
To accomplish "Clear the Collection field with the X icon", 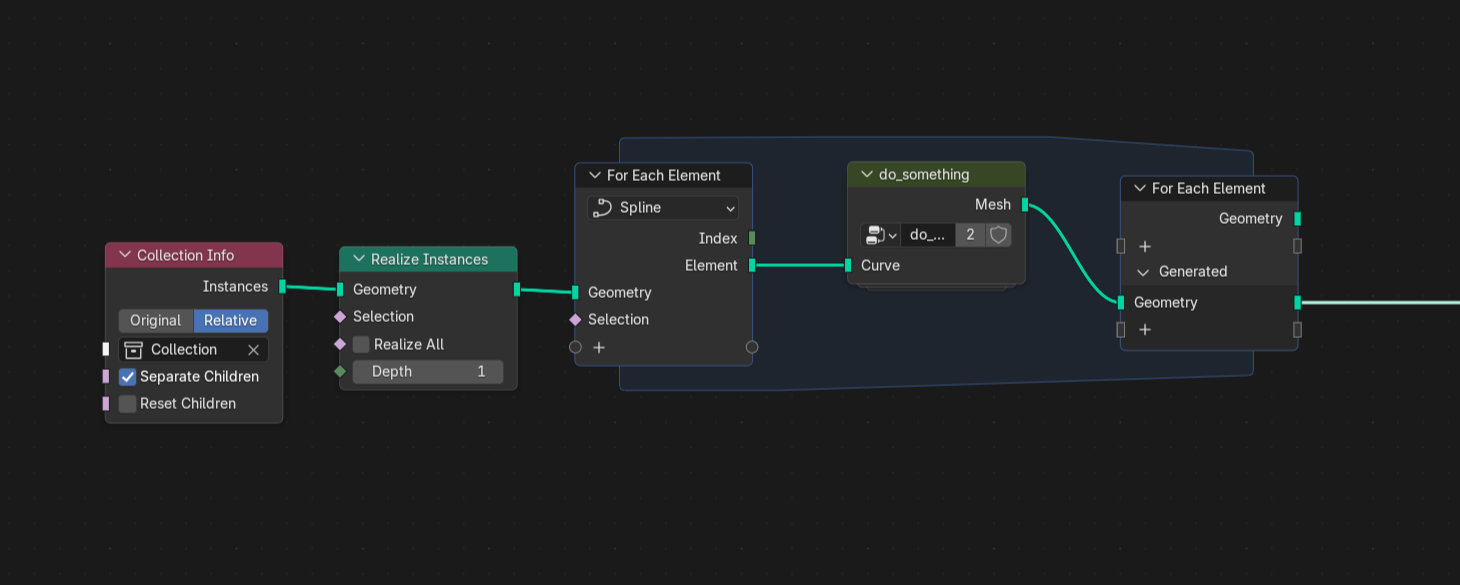I will coord(253,350).
